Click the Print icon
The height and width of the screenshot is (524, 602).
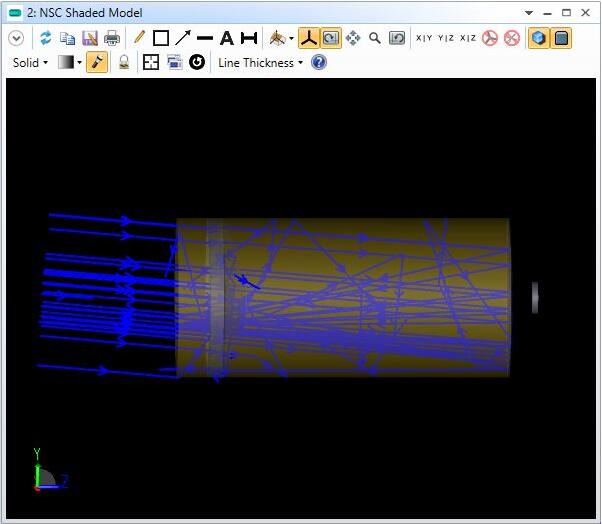(112, 38)
